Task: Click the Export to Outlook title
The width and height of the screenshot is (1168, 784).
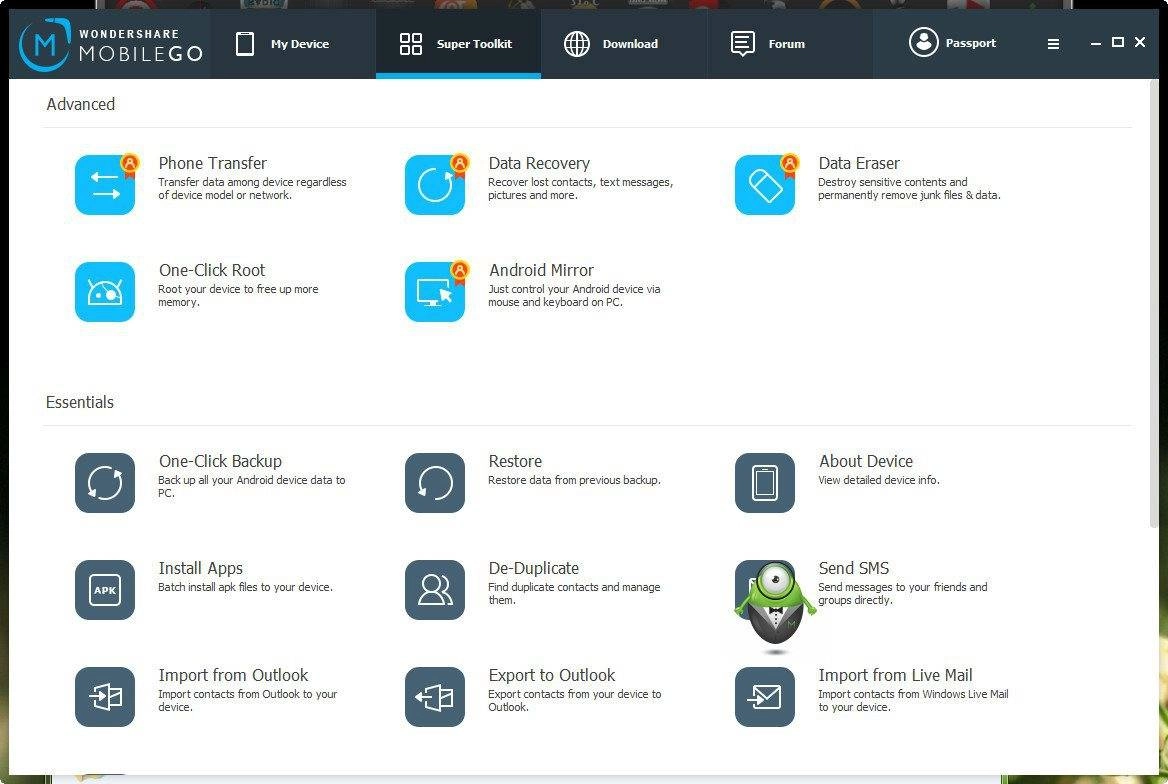Action: click(552, 675)
